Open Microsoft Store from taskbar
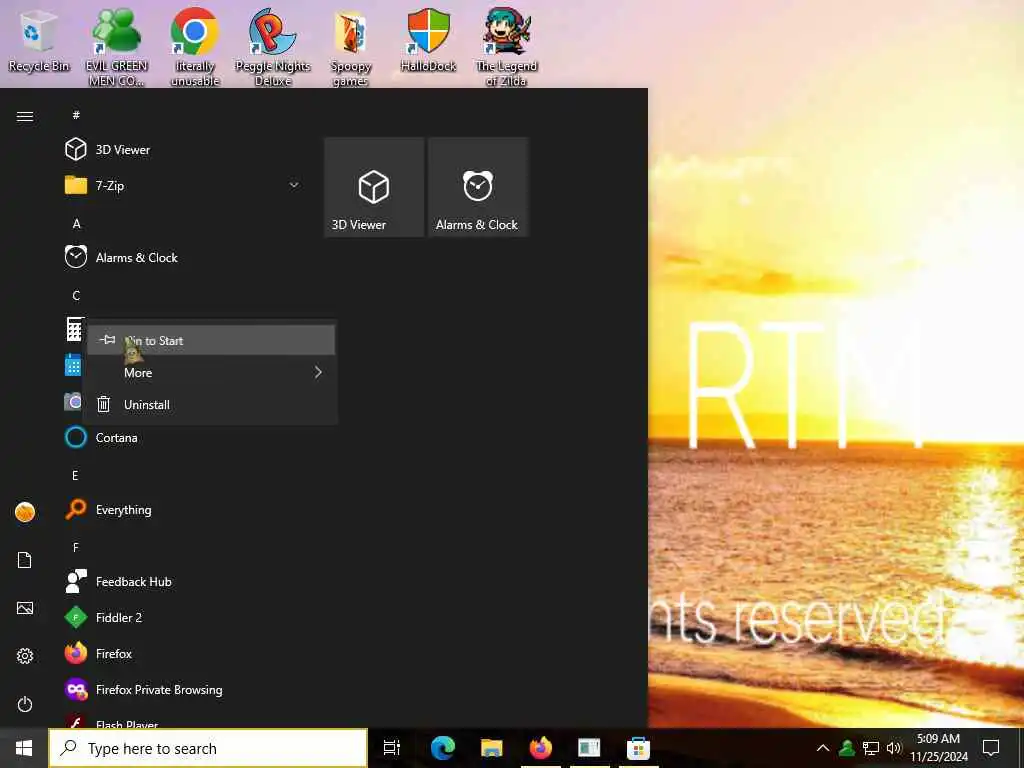Screen dimensions: 1024x768 [x=638, y=748]
